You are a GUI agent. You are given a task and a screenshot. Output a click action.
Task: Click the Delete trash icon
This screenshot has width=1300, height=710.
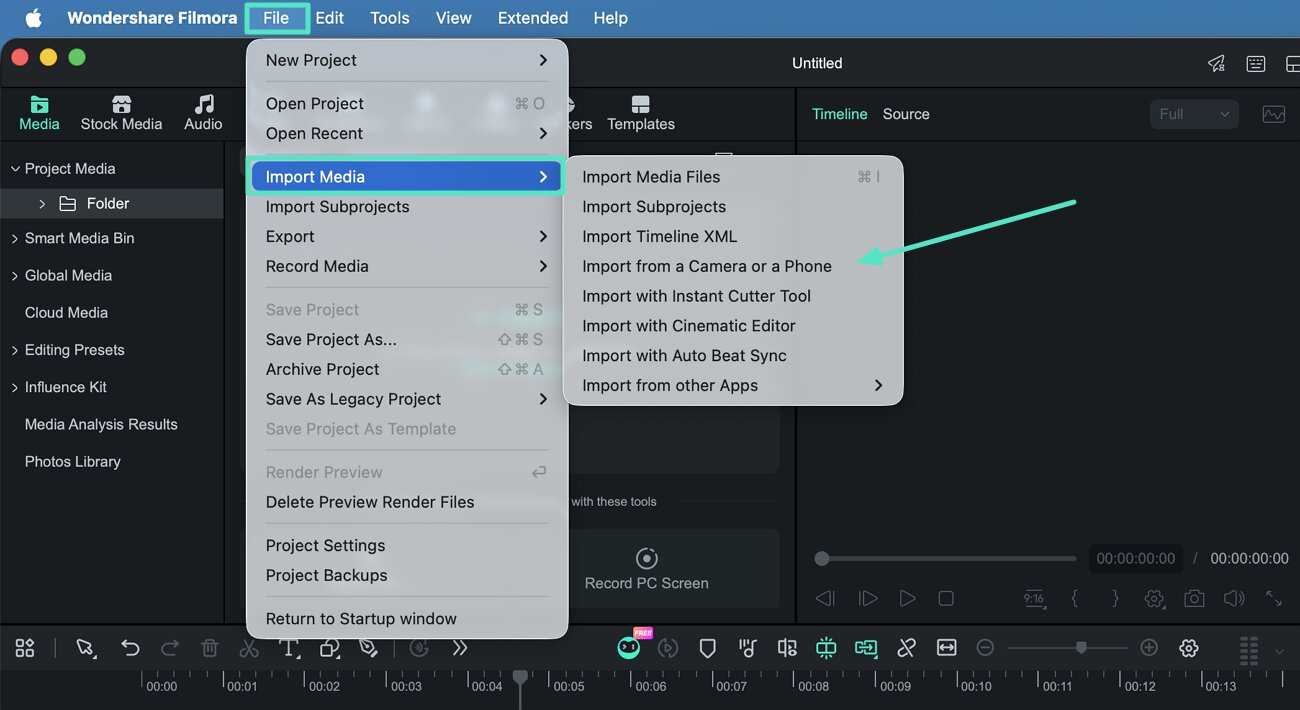[209, 648]
